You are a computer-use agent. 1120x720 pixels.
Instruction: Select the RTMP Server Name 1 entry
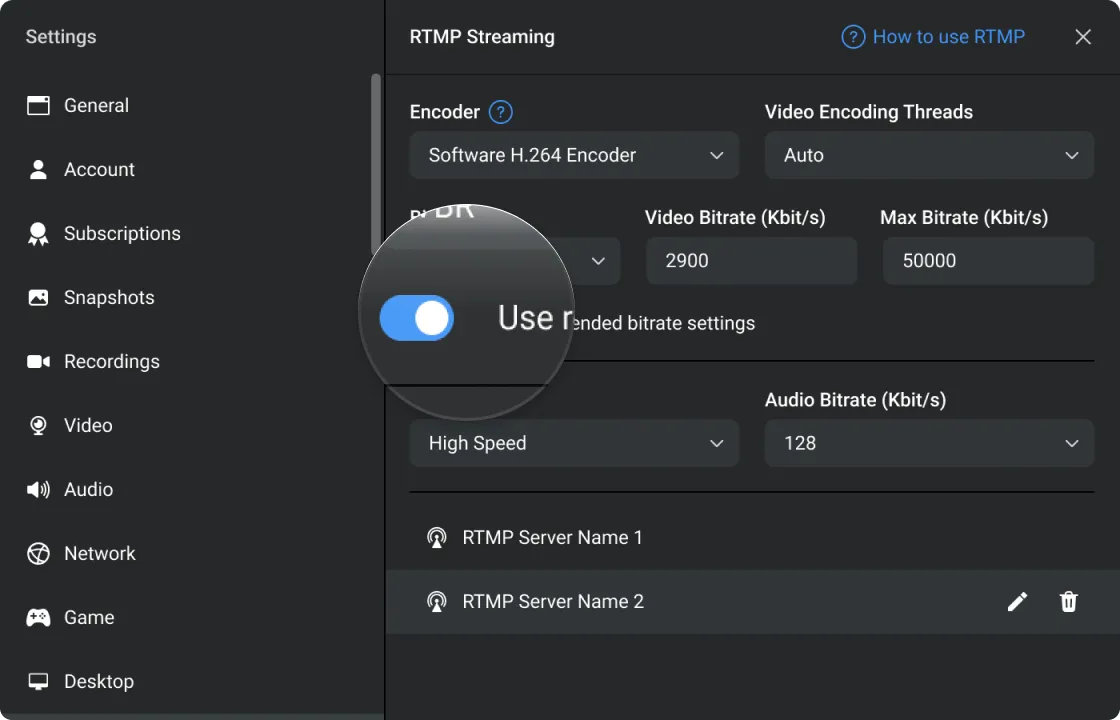click(x=552, y=537)
